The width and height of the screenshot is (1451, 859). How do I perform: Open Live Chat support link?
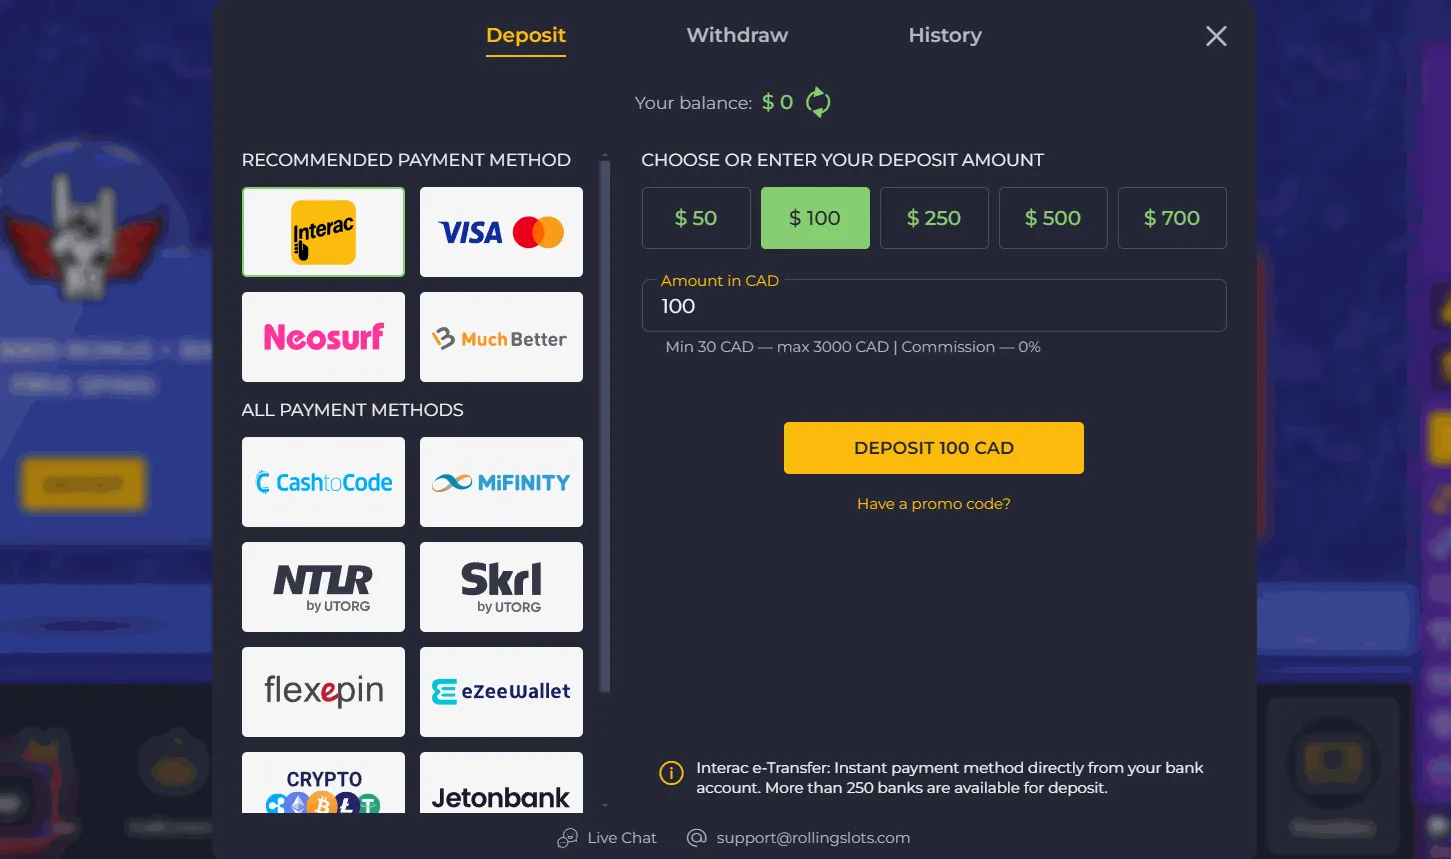(x=622, y=838)
